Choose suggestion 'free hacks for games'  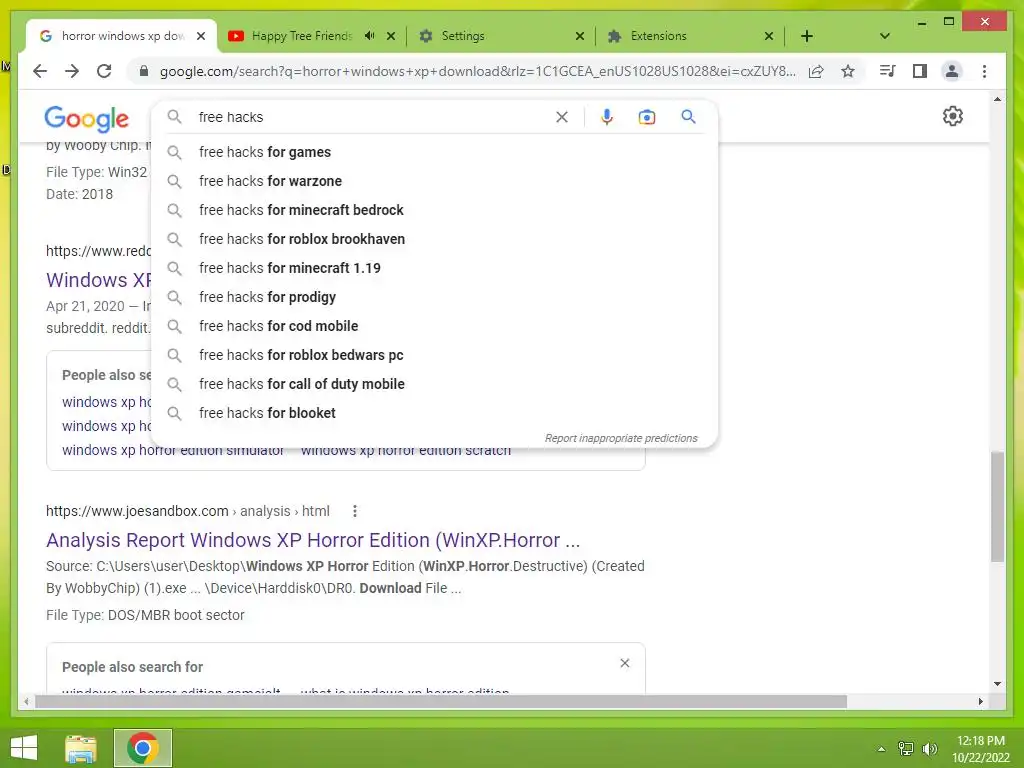tap(434, 152)
